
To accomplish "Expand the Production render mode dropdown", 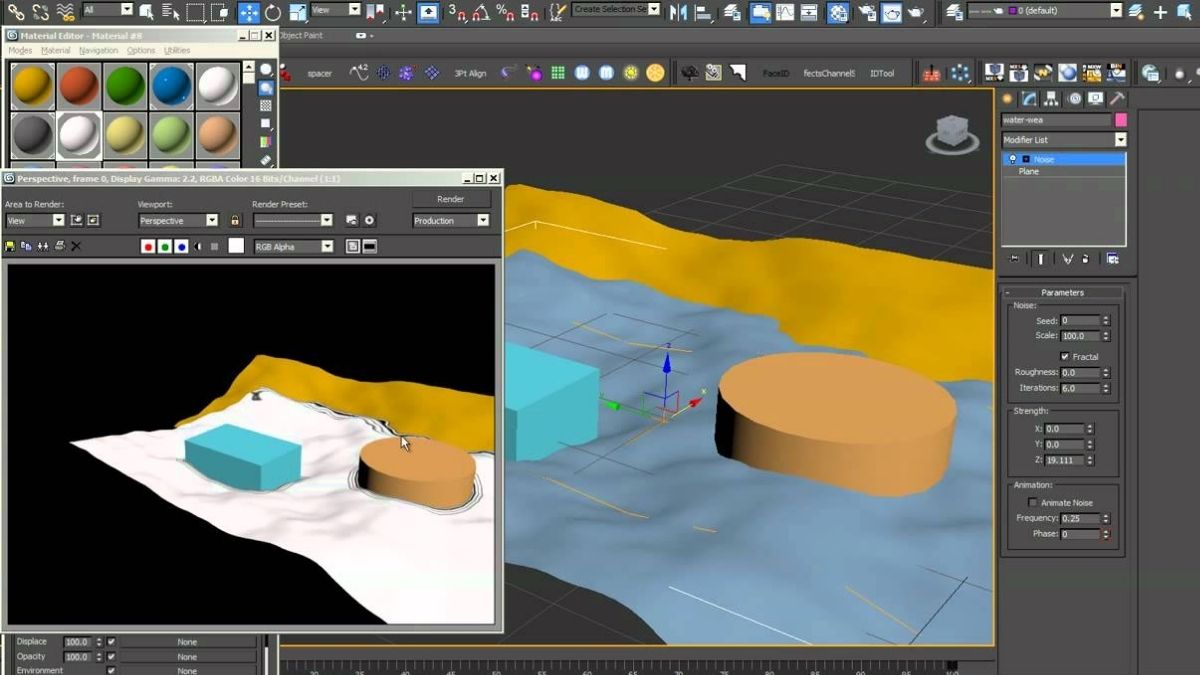I will (451, 220).
